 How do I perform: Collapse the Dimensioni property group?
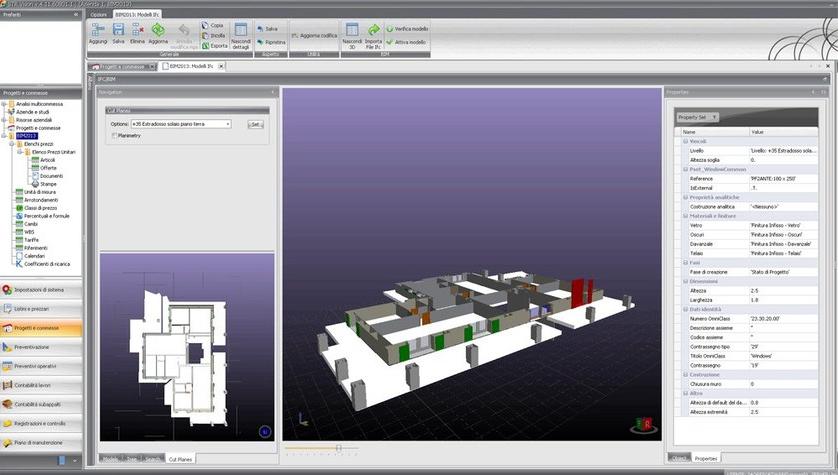click(x=685, y=282)
